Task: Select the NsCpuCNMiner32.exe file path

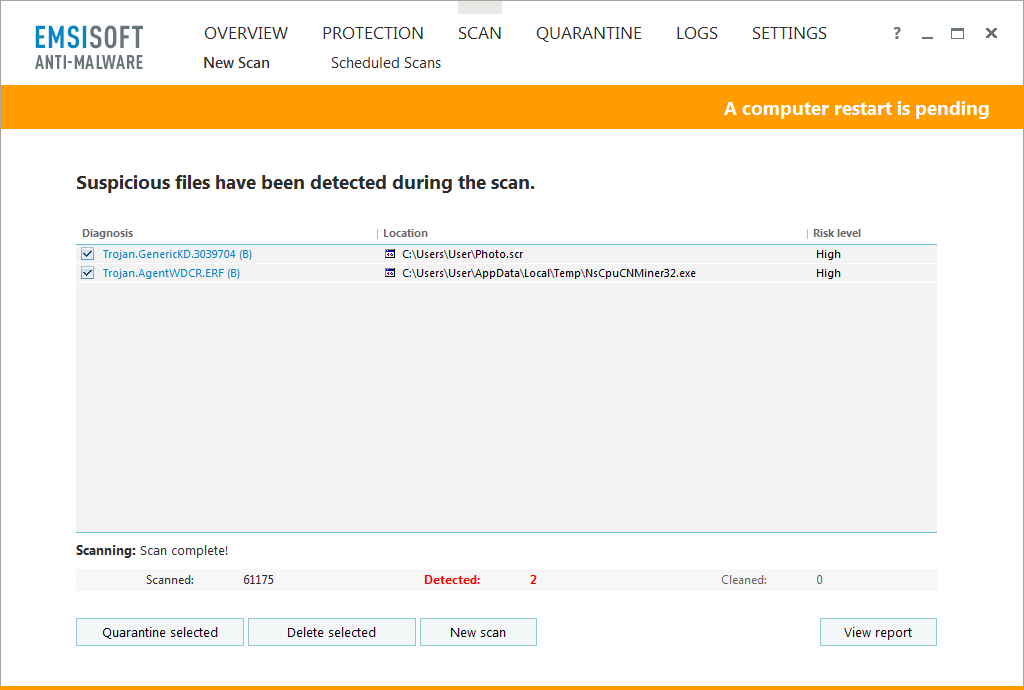Action: (x=549, y=273)
